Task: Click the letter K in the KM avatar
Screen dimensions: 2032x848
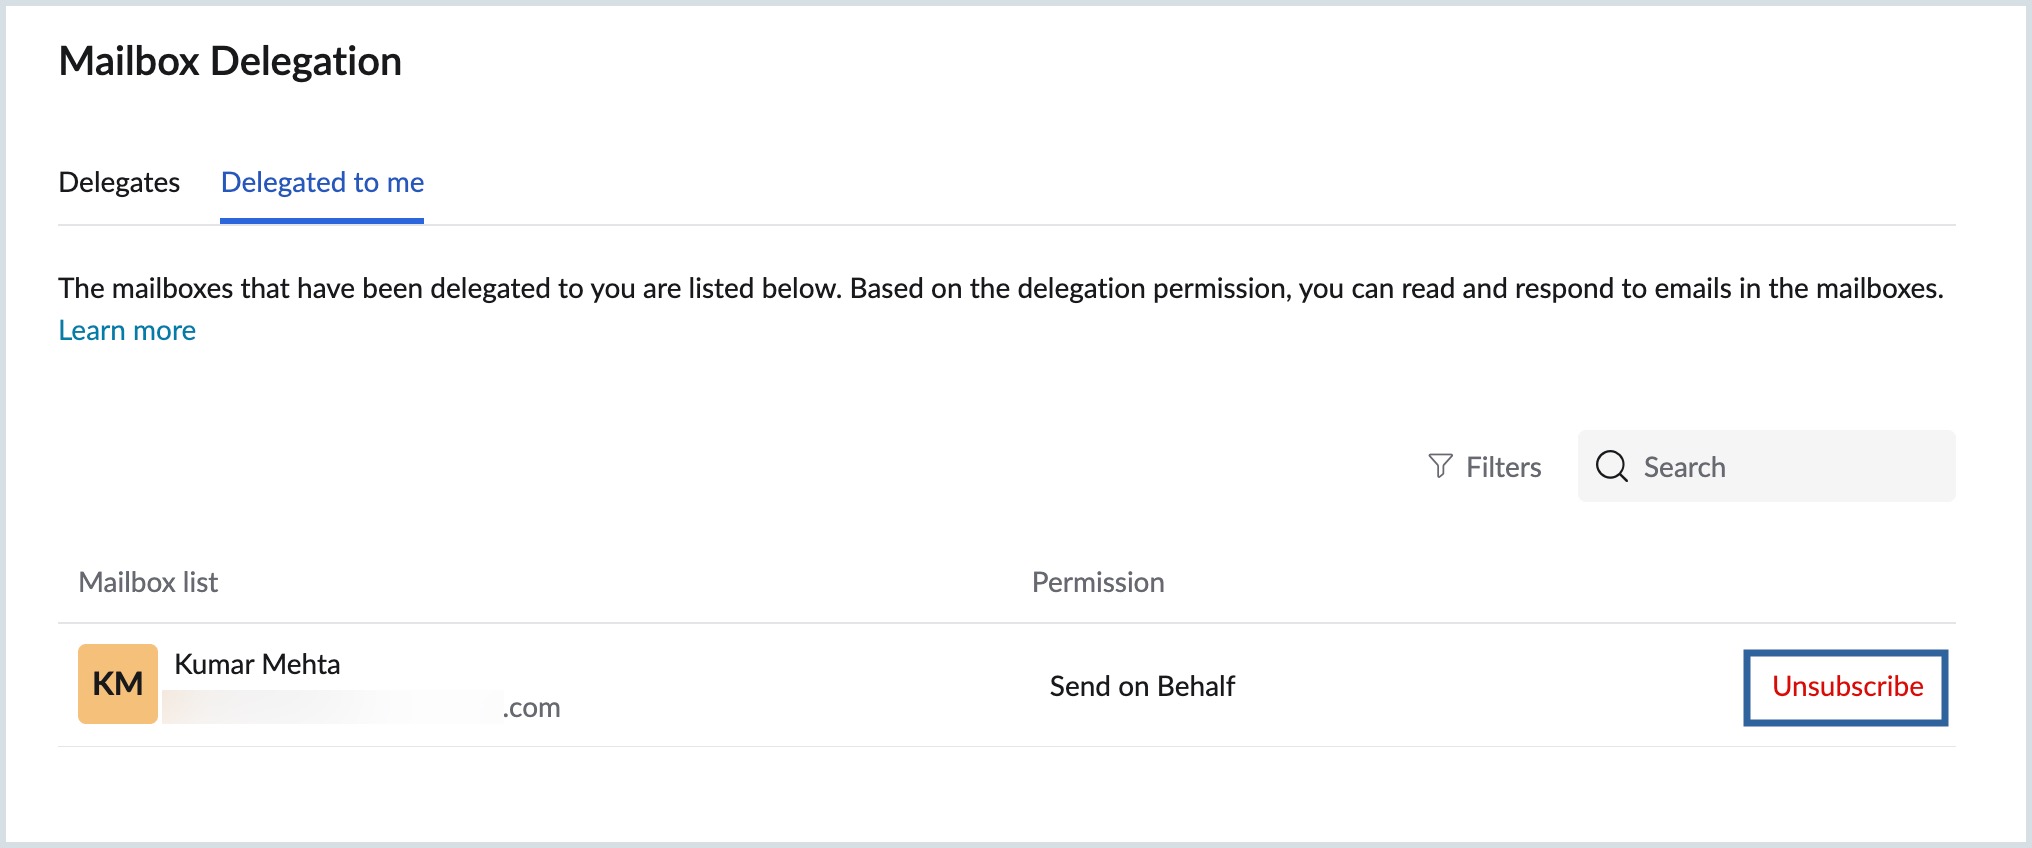Action: [x=104, y=684]
